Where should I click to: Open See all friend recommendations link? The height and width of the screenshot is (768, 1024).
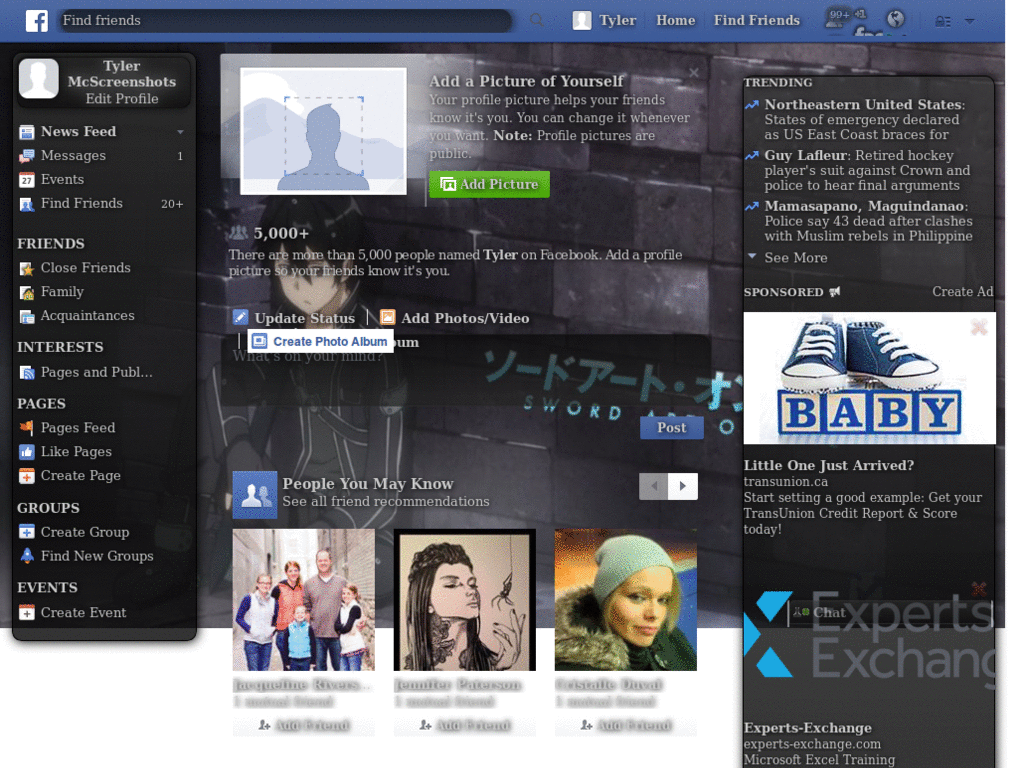tap(385, 502)
